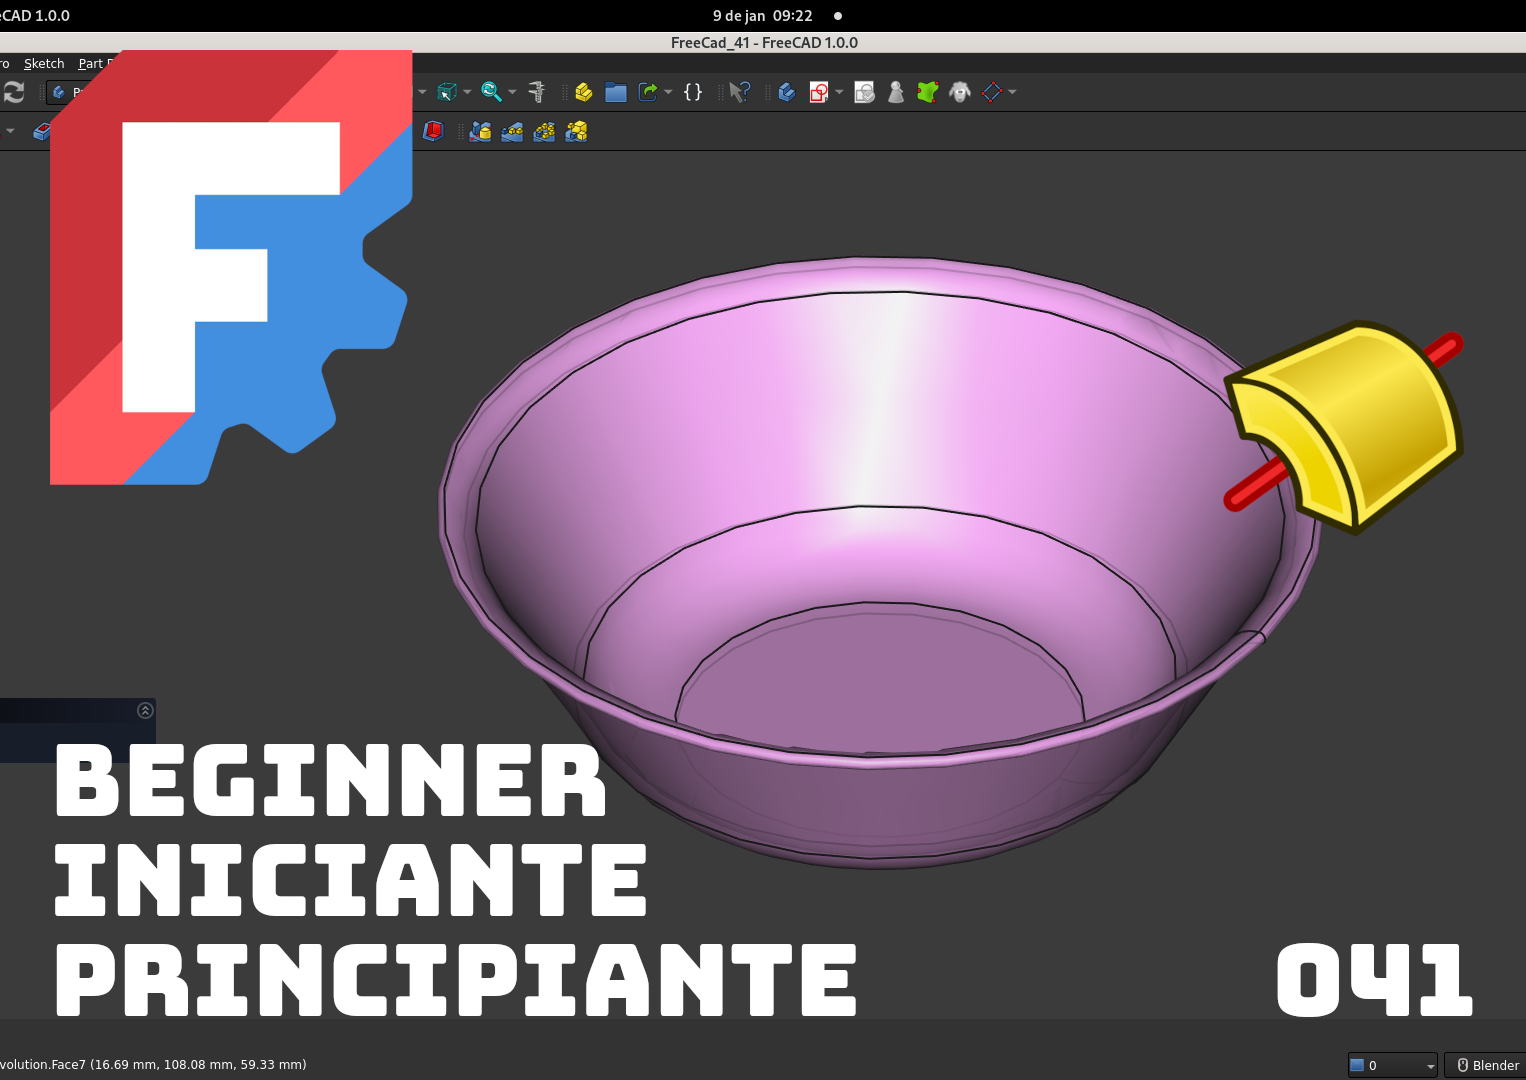Open the Sketch menu

[x=44, y=63]
